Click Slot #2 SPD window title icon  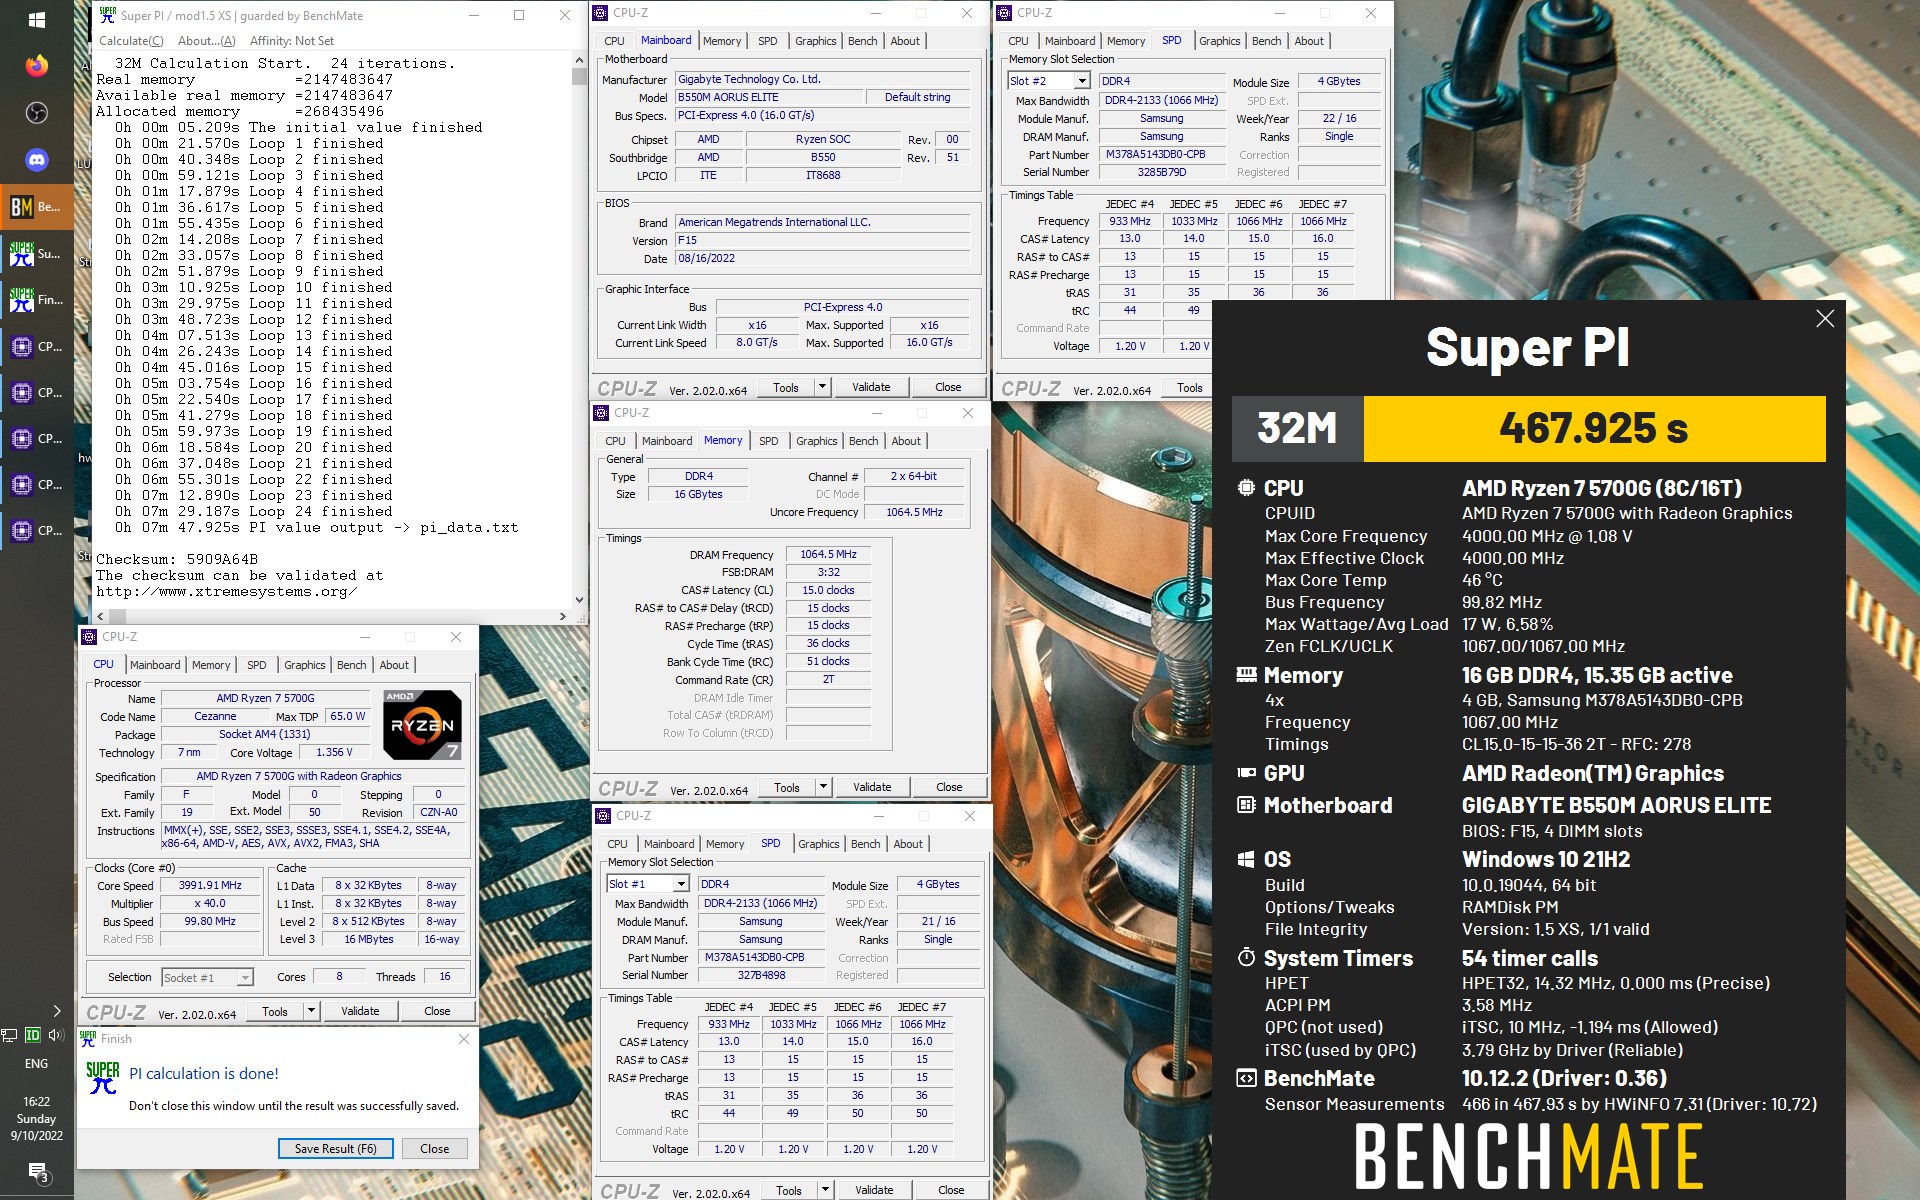pos(1004,13)
